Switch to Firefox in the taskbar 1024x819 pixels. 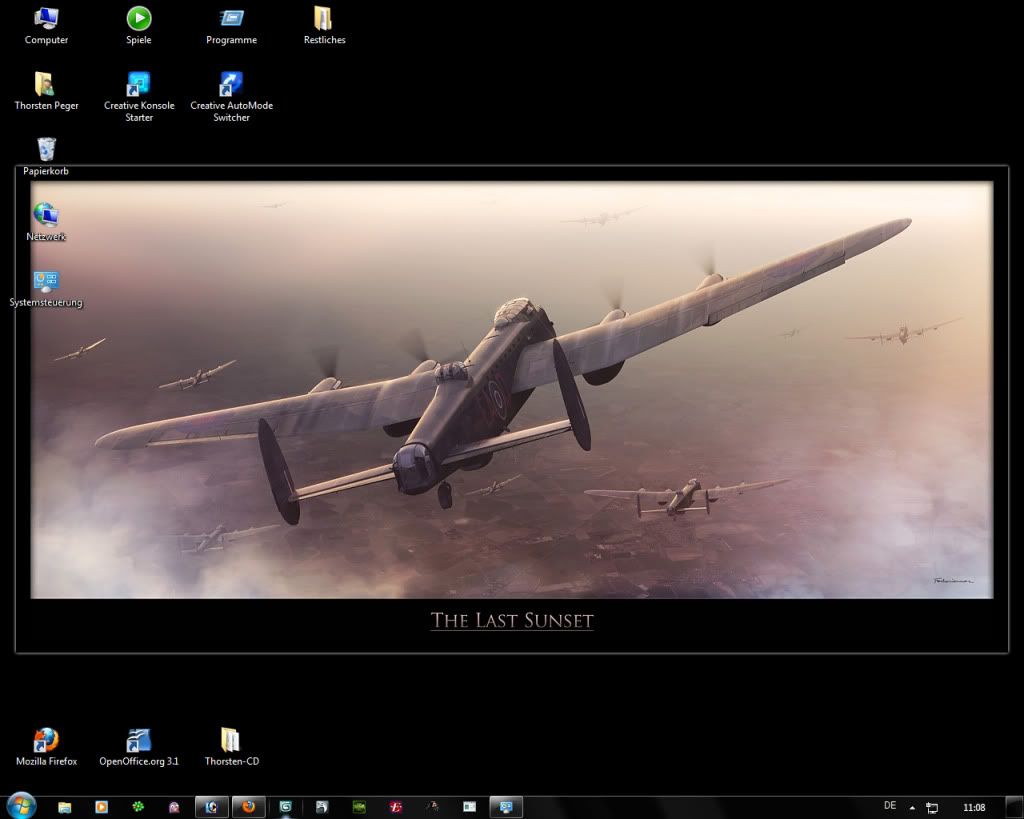[248, 807]
